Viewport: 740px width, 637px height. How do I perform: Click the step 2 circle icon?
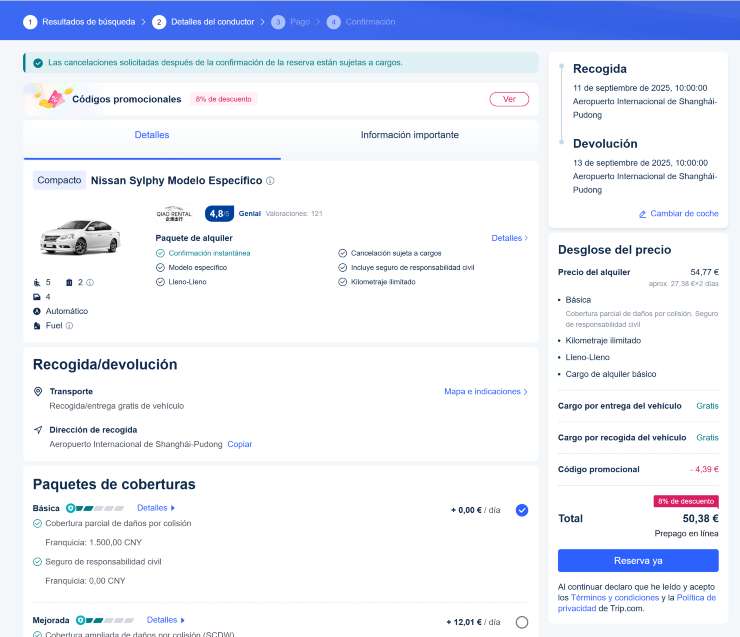(159, 22)
